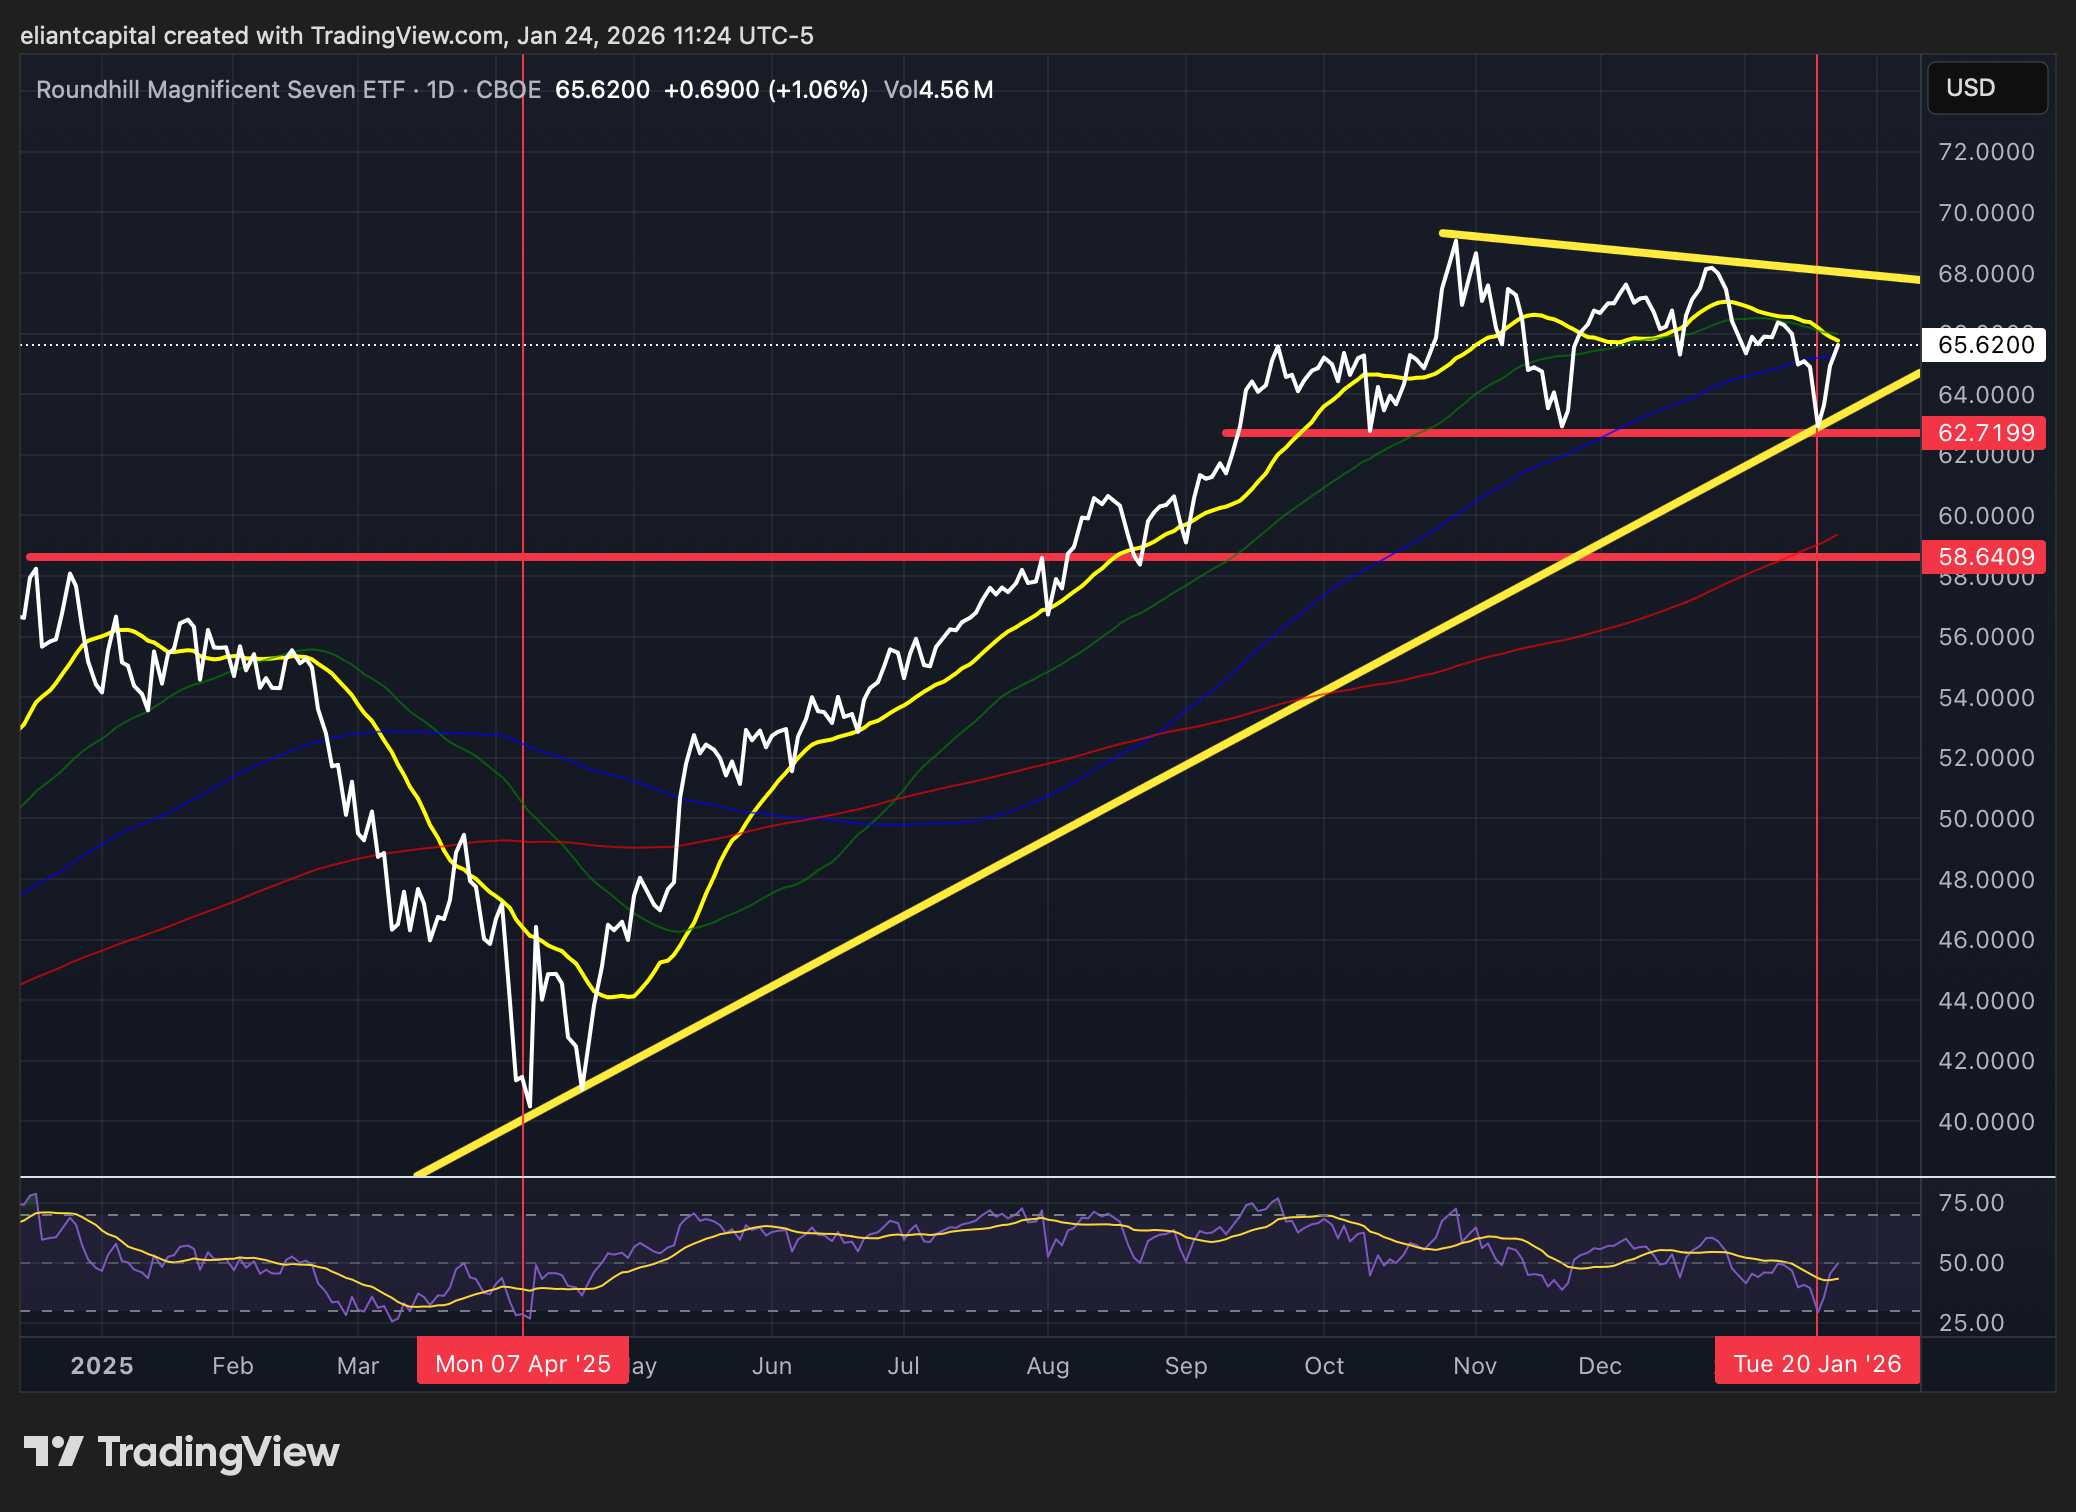Click the USD currency selector
Screen dimensions: 2076x1512
pyautogui.click(x=1986, y=88)
